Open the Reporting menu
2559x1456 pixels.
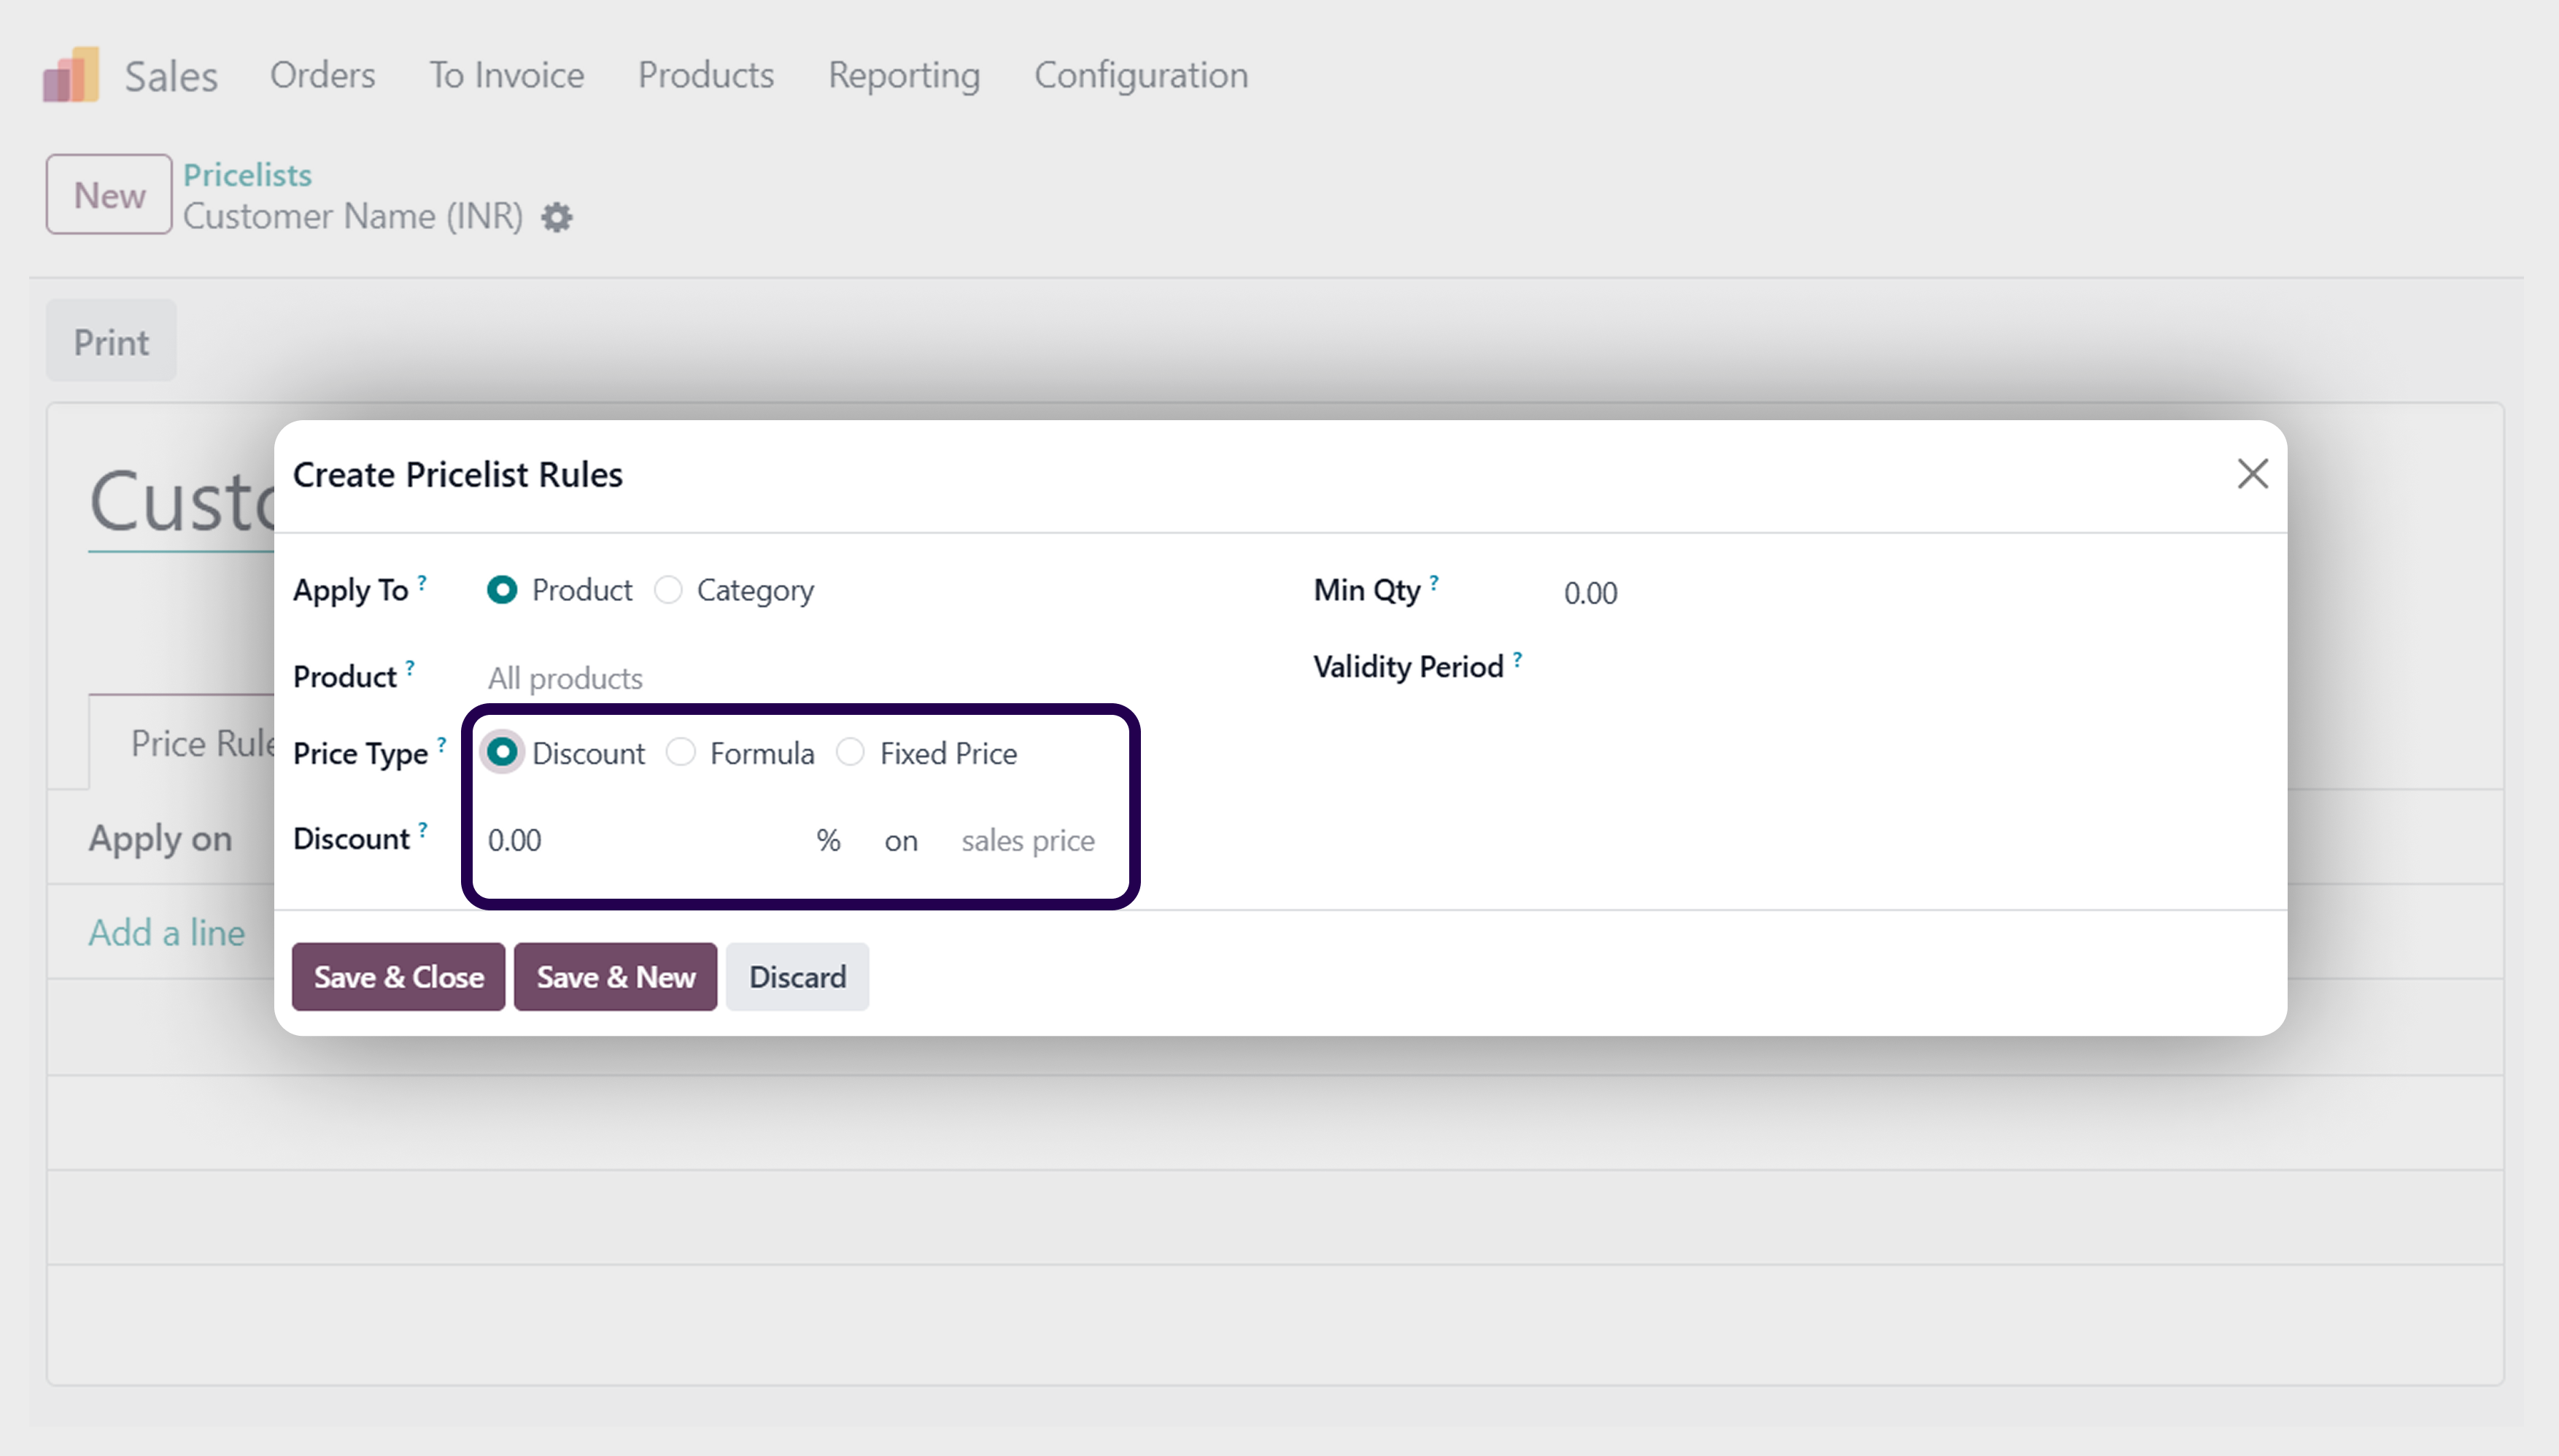click(x=904, y=75)
